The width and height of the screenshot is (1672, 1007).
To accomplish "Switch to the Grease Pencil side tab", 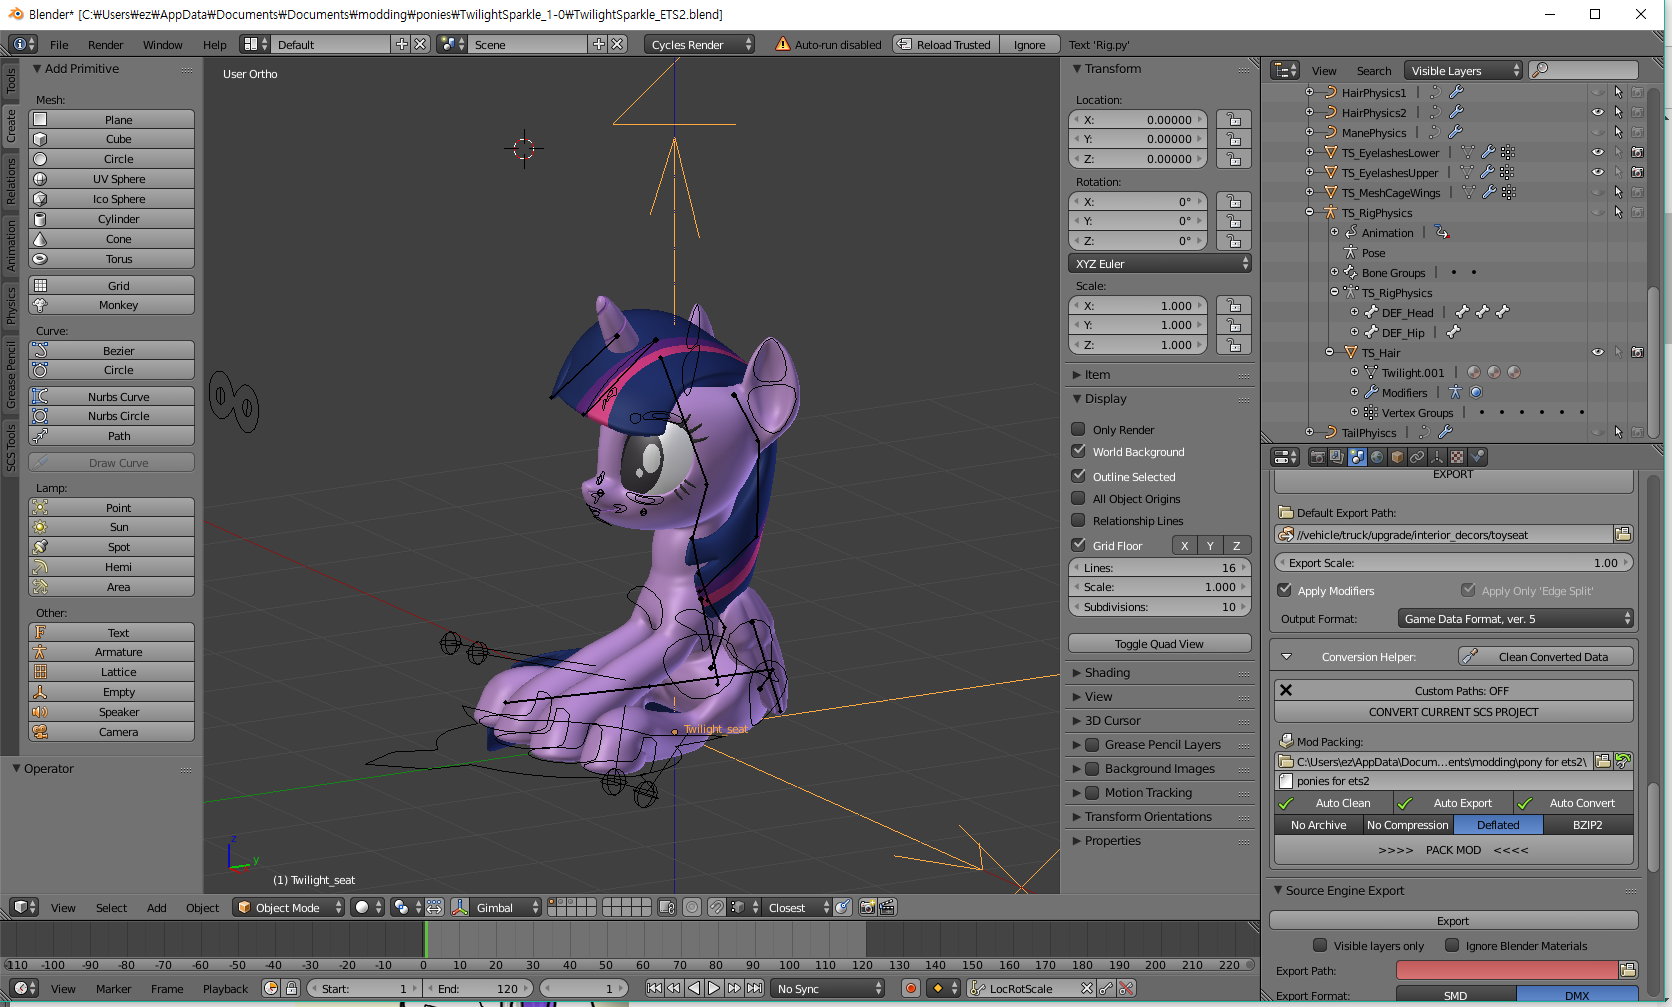I will [11, 375].
